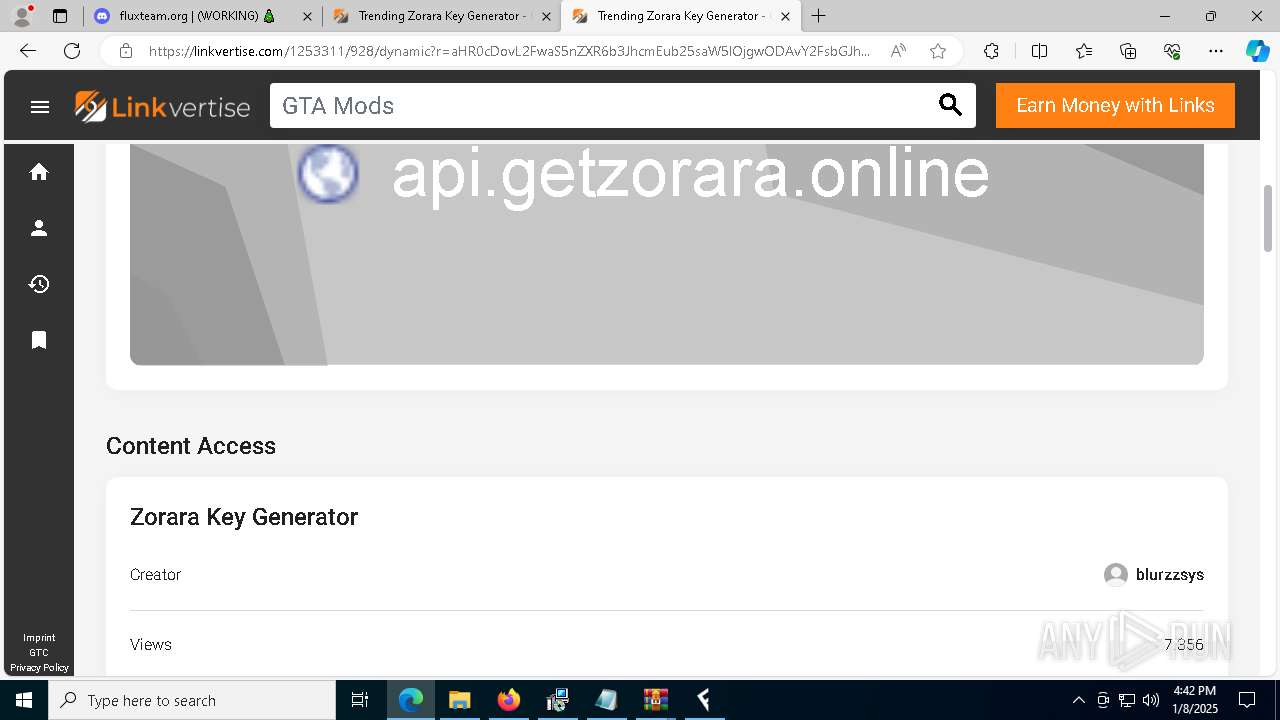Open the Linkvertise hamburger menu

[x=40, y=106]
